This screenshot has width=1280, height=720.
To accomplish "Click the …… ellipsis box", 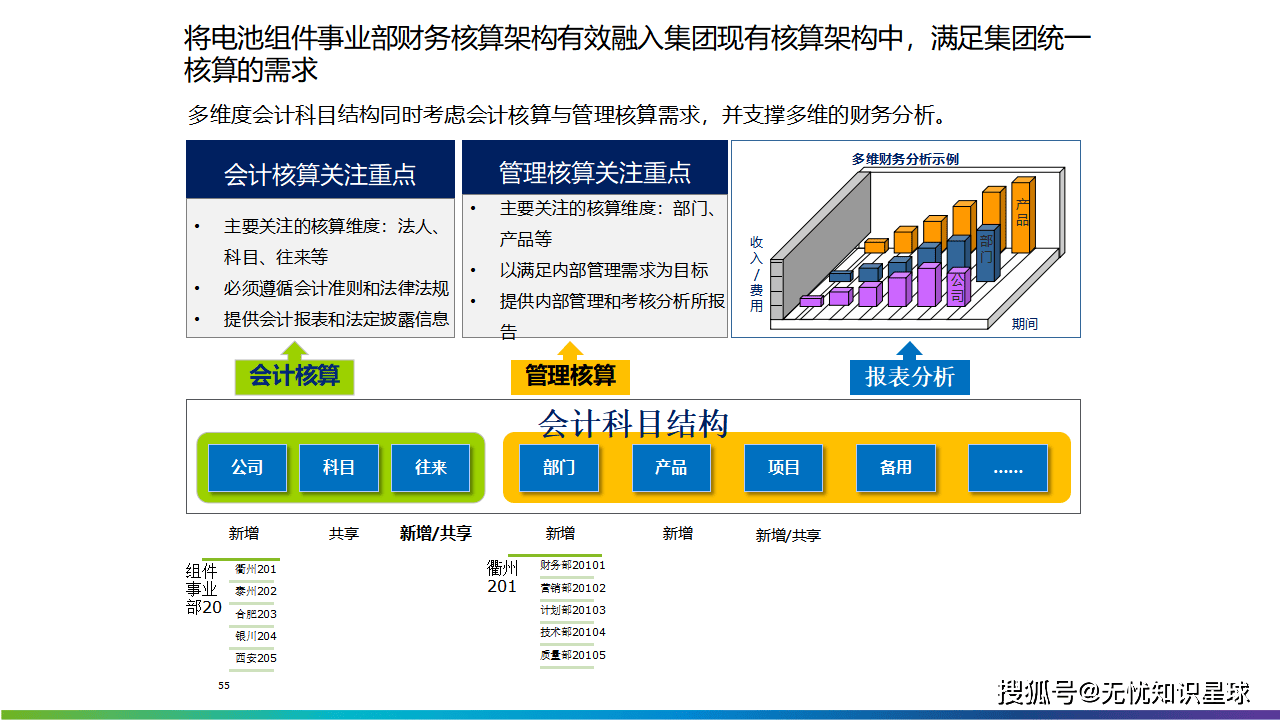I will (1008, 467).
